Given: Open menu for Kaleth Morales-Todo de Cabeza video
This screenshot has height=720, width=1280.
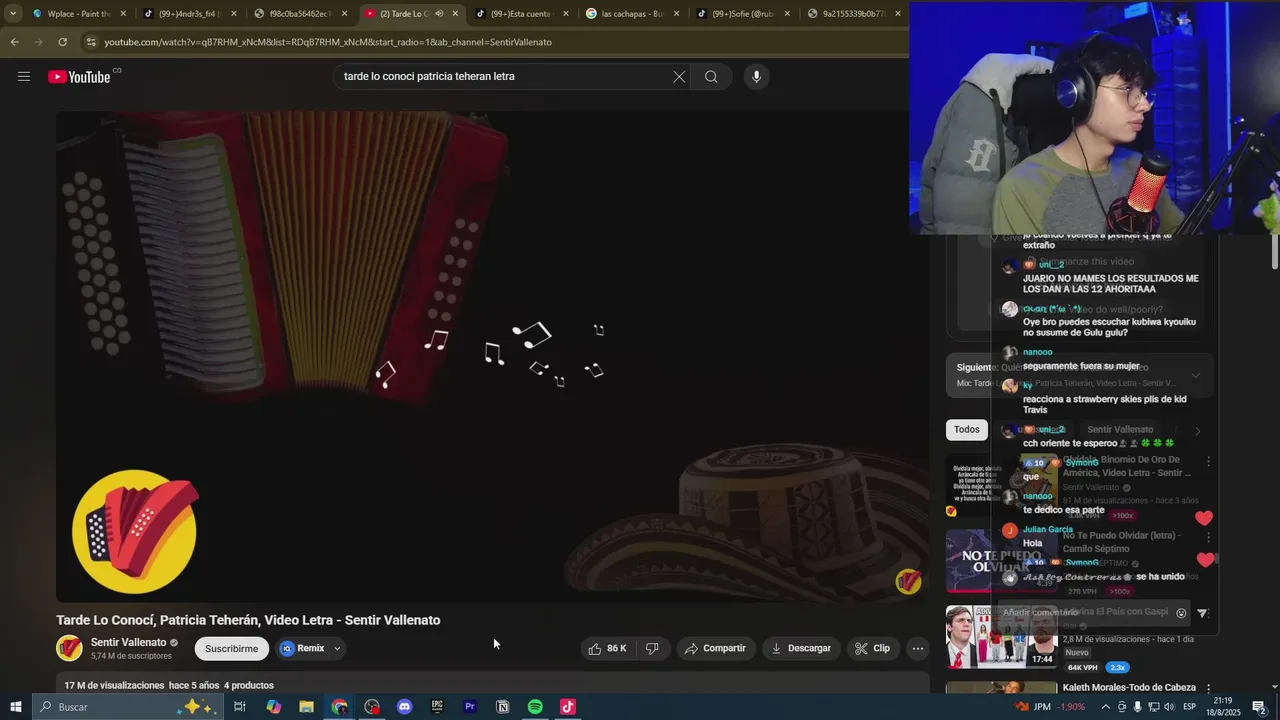Looking at the screenshot, I should point(1208,688).
